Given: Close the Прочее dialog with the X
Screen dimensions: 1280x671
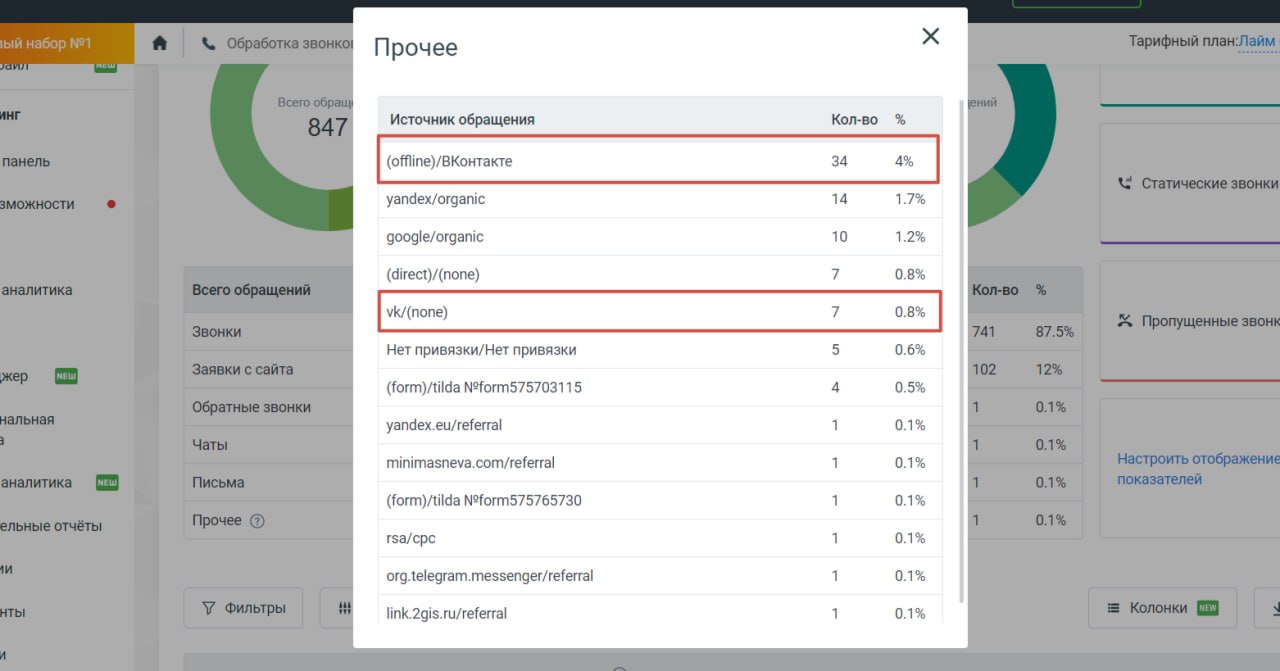Looking at the screenshot, I should pos(930,37).
